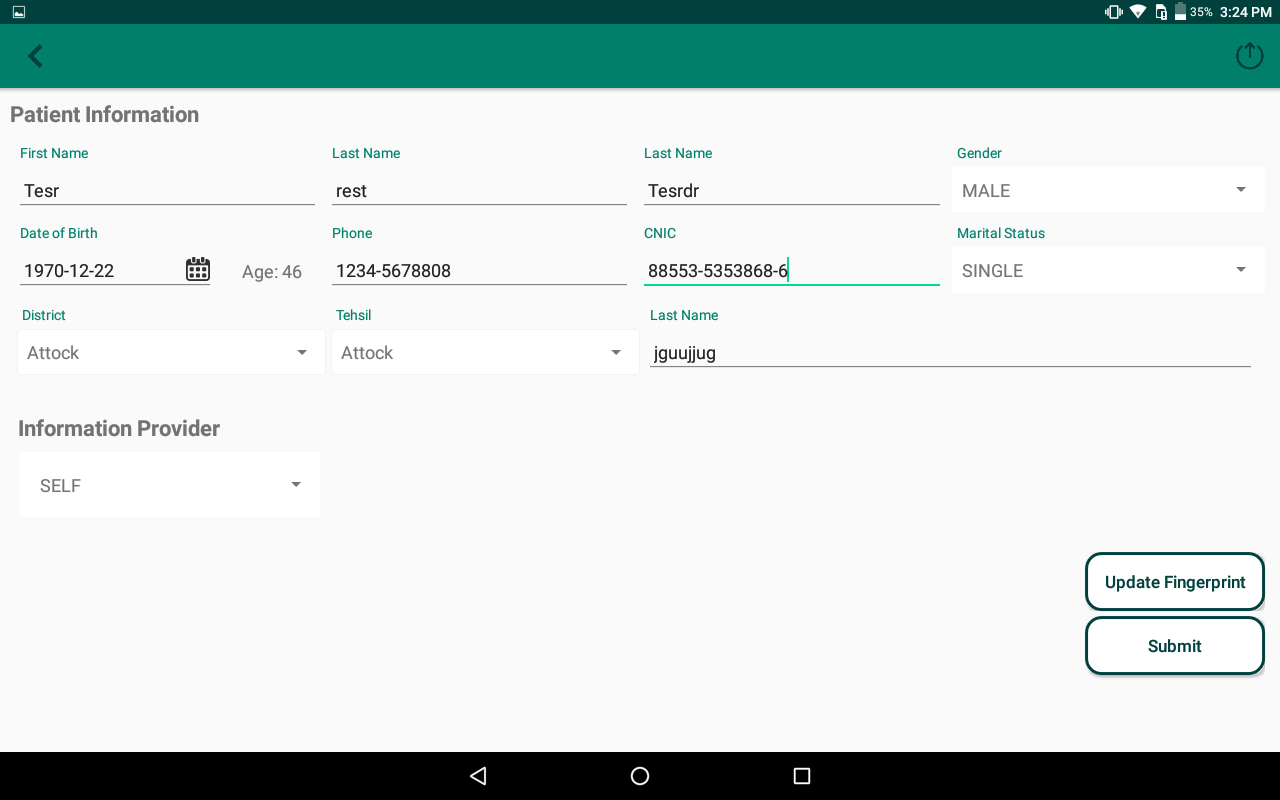The width and height of the screenshot is (1280, 800).
Task: Open the Marital Status dropdown showing SINGLE
Action: tap(1108, 270)
